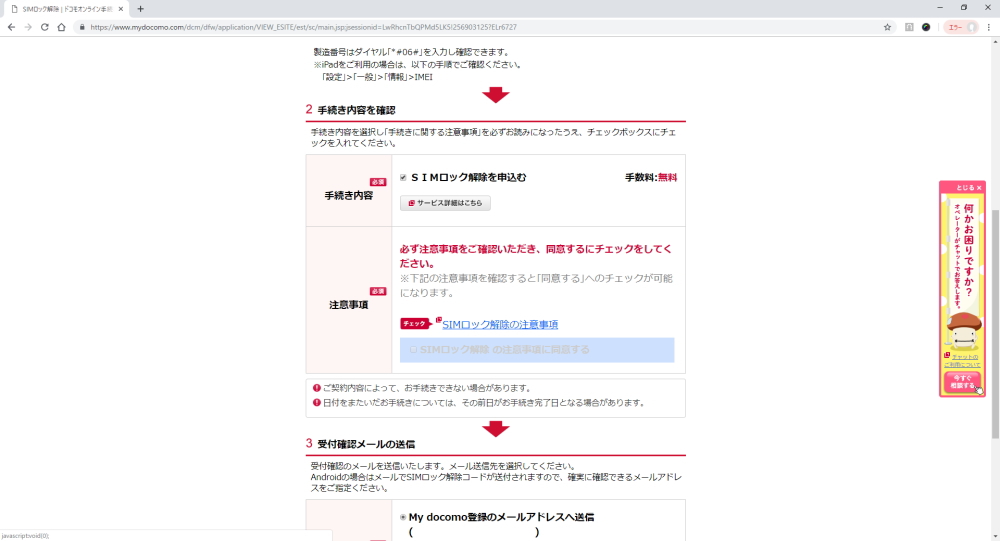This screenshot has height=541, width=1000.
Task: Open a new browser tab
Action: click(x=140, y=9)
